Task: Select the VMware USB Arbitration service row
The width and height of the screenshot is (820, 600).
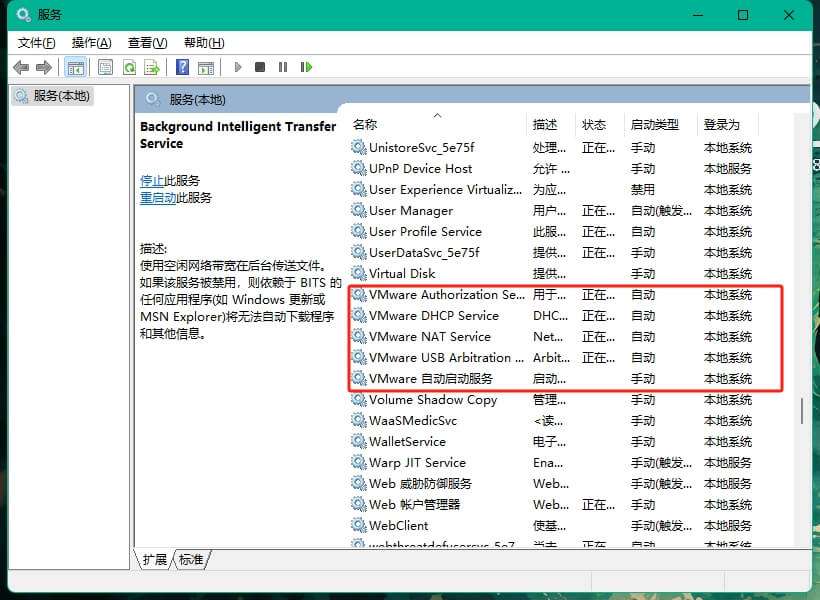Action: point(552,357)
